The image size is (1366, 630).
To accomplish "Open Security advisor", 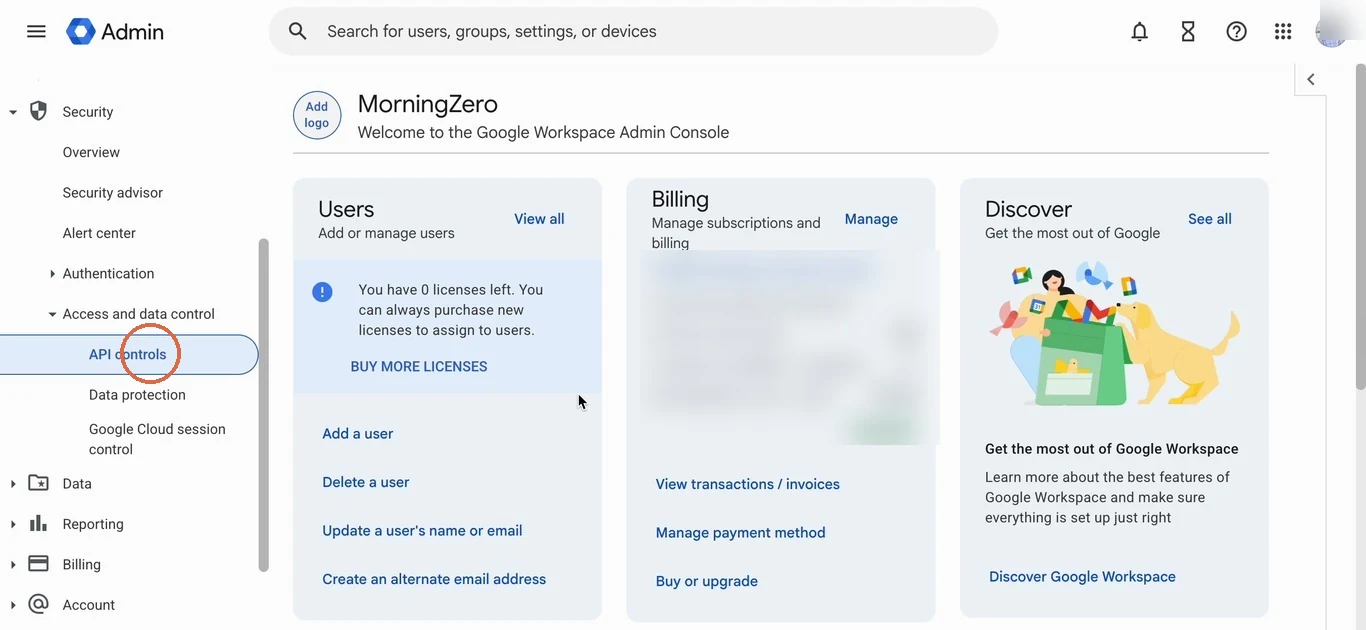I will [x=112, y=192].
